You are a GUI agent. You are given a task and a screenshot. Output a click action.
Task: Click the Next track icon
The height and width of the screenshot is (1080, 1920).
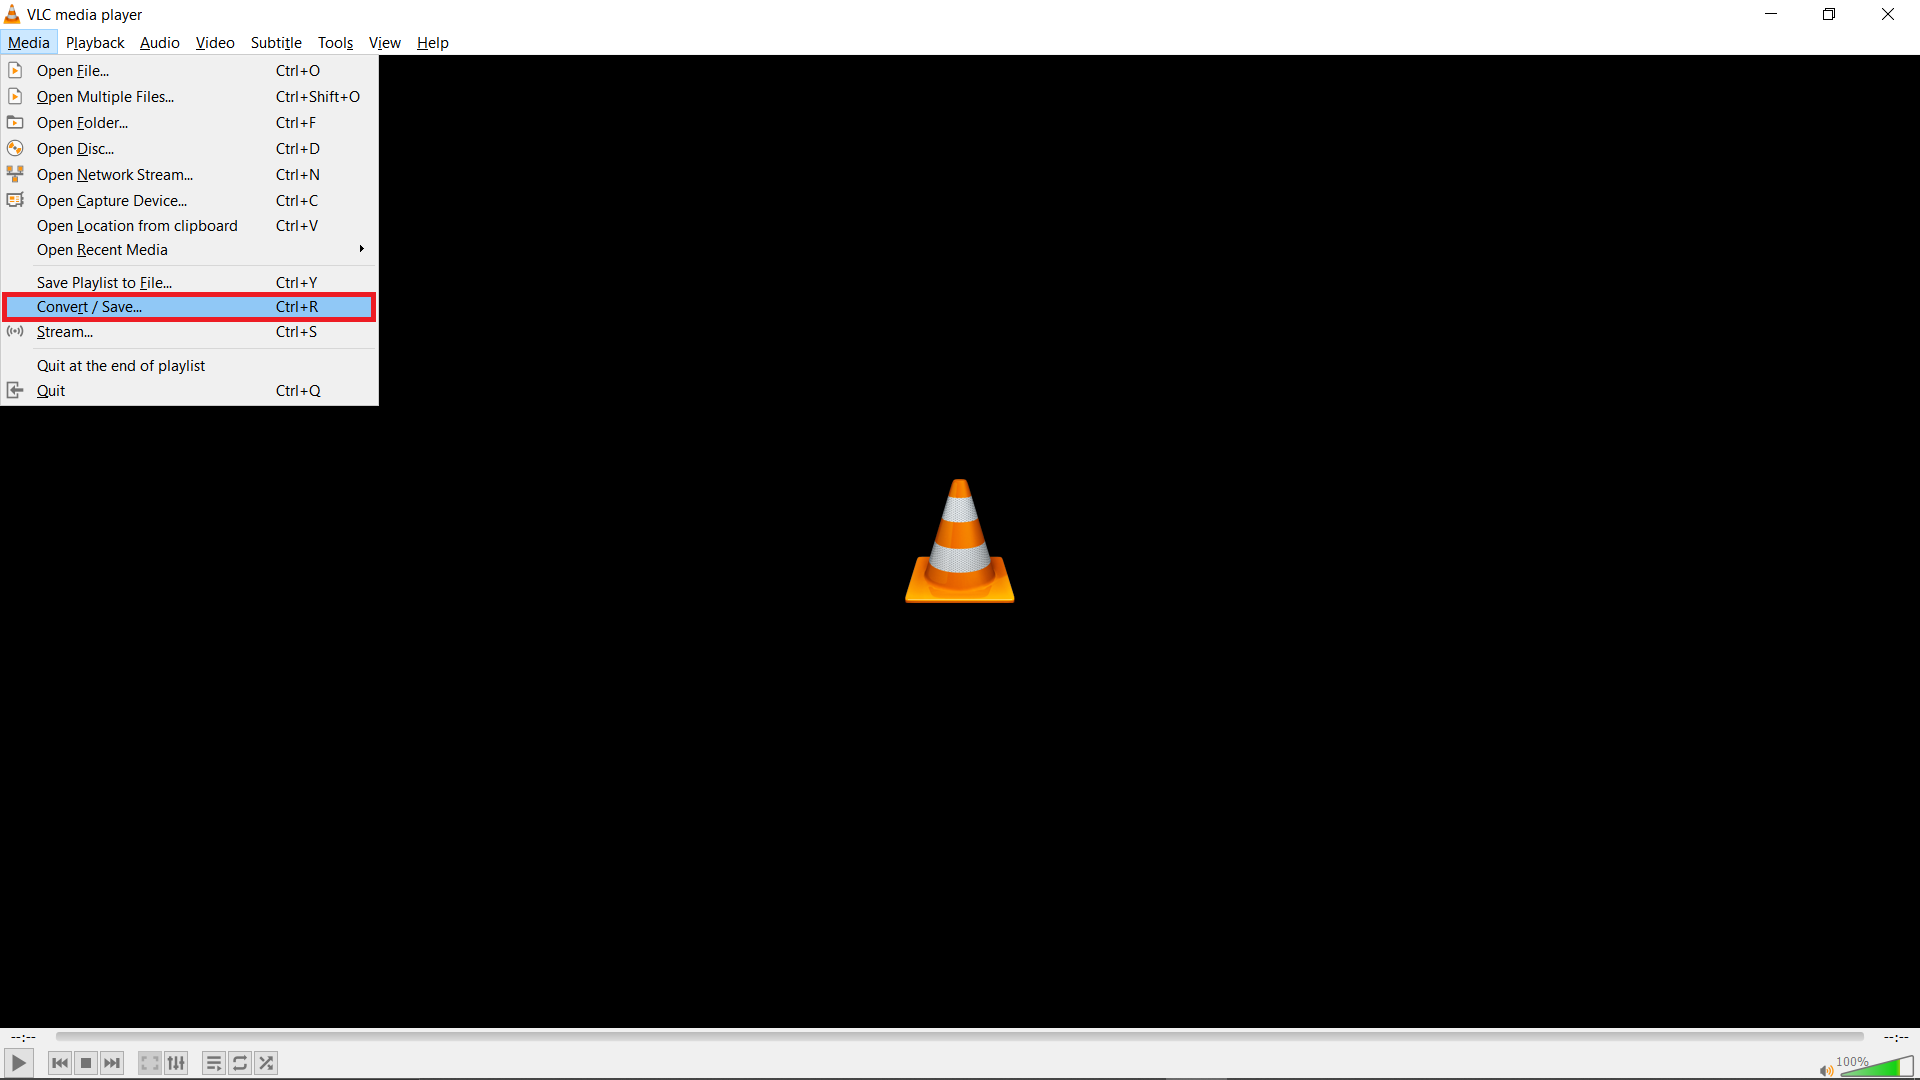(x=113, y=1063)
